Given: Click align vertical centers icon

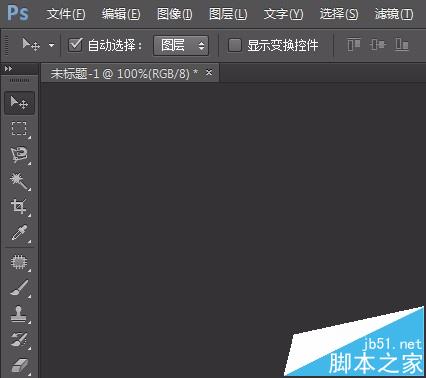Looking at the screenshot, I should (x=377, y=45).
